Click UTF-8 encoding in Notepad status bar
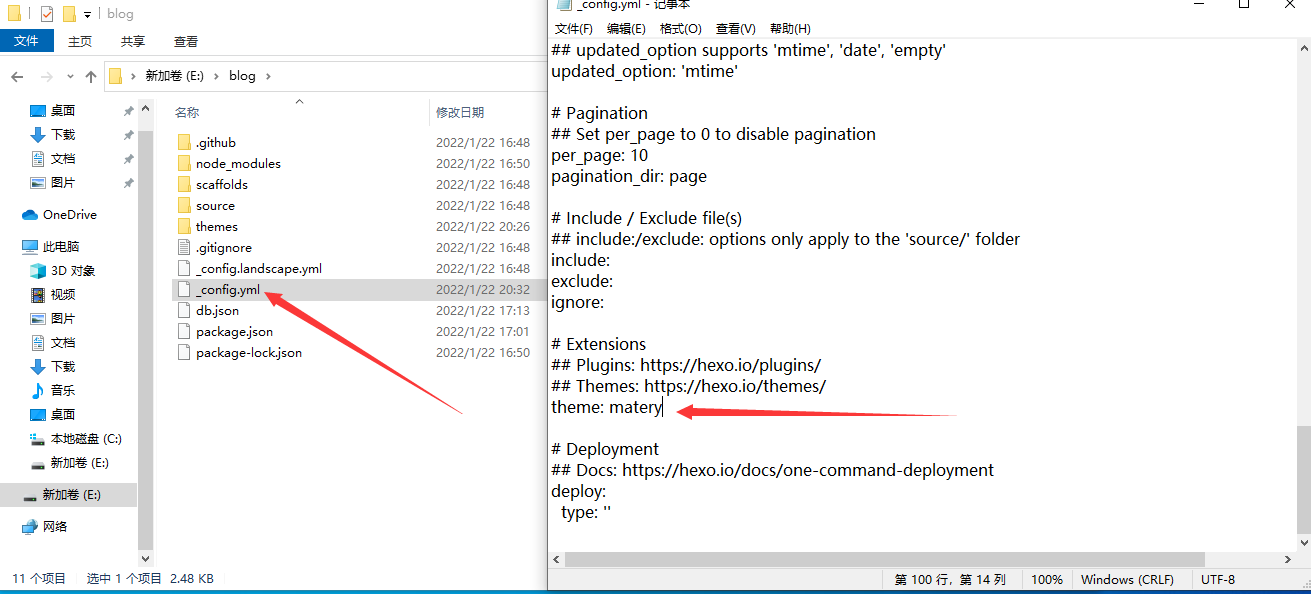This screenshot has height=594, width=1311. point(1218,579)
